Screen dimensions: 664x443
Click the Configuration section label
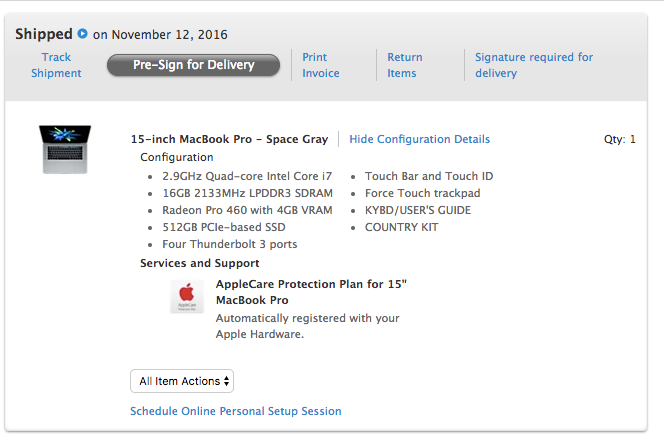pos(176,157)
